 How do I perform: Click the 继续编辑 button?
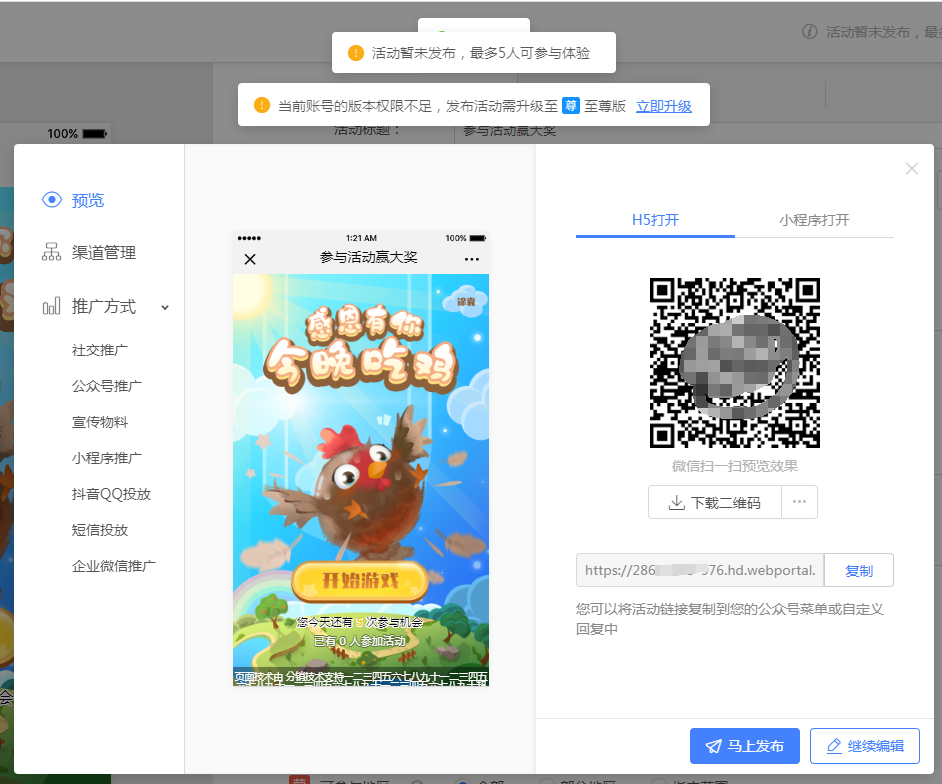point(865,746)
